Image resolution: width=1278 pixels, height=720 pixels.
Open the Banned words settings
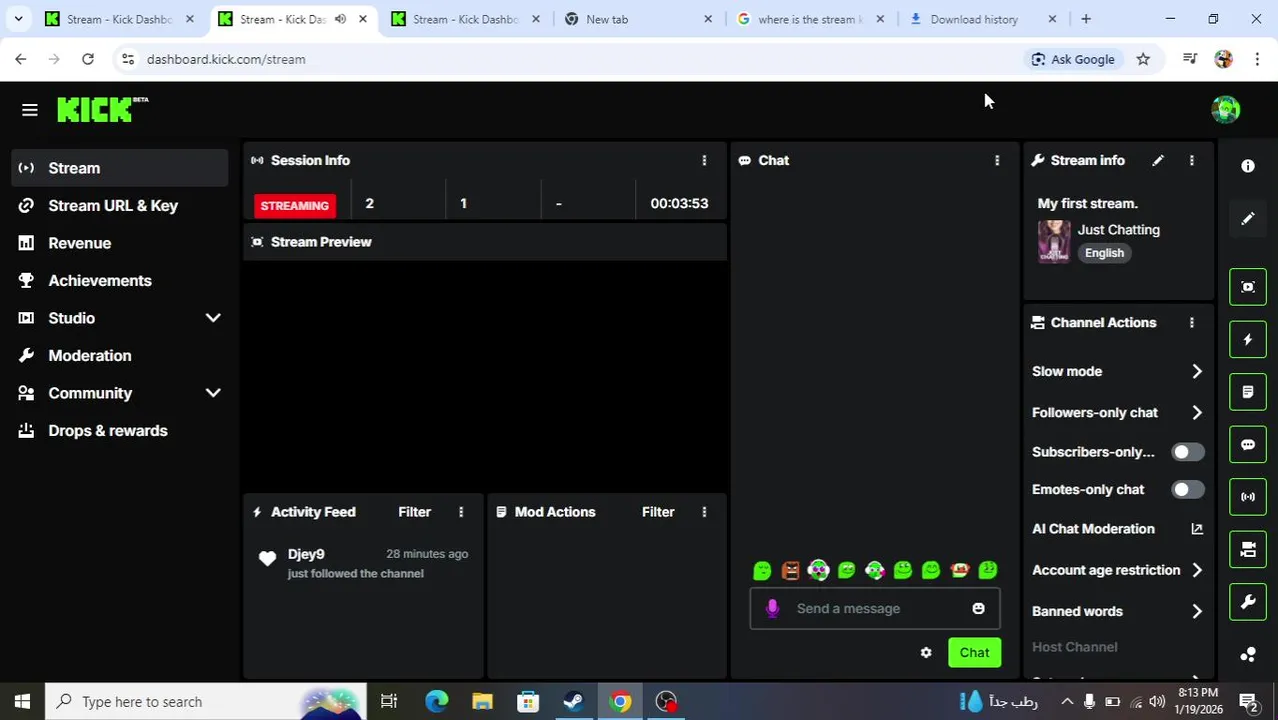(1197, 611)
